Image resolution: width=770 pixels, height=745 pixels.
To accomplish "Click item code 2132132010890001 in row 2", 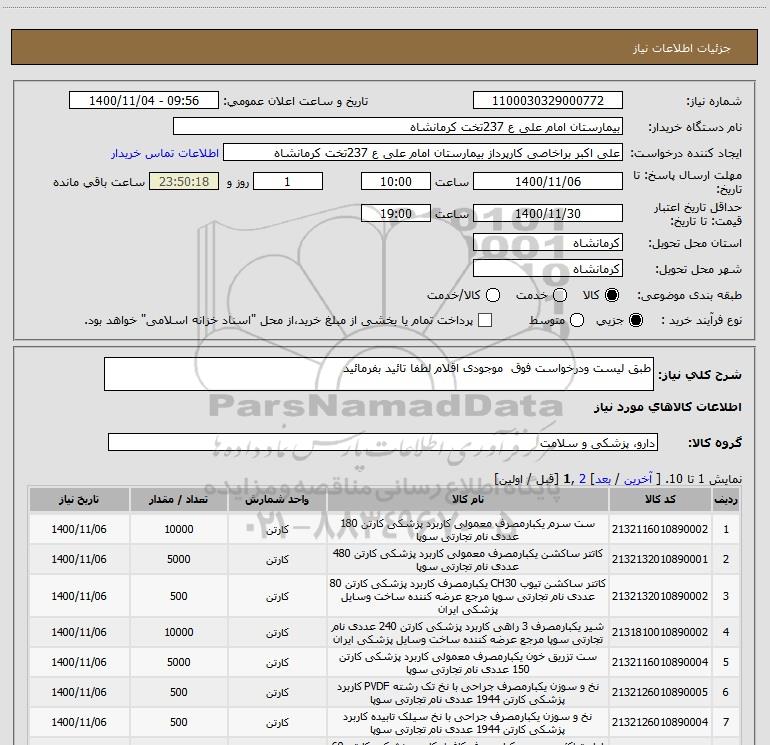I will click(x=660, y=559).
